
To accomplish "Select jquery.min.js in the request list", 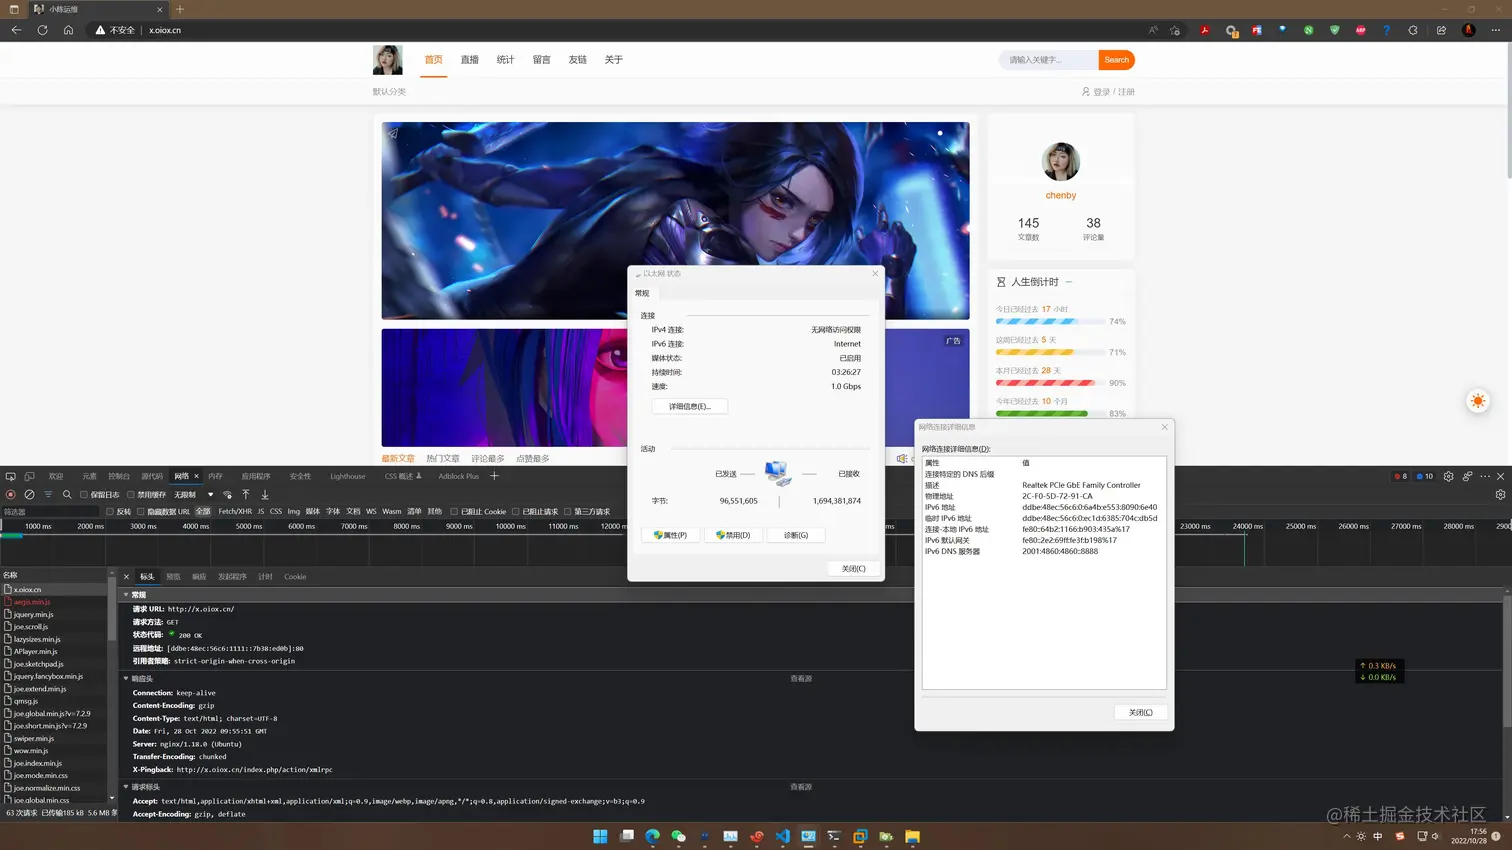I will click(33, 614).
